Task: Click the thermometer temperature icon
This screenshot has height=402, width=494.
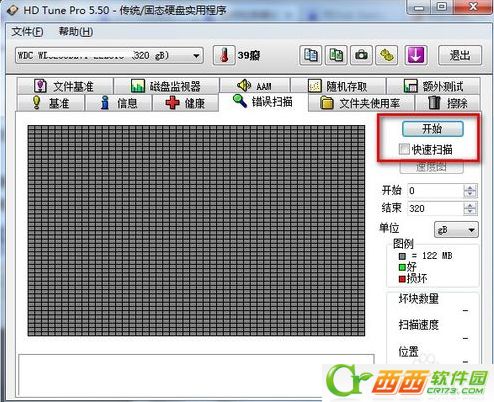Action: 224,55
